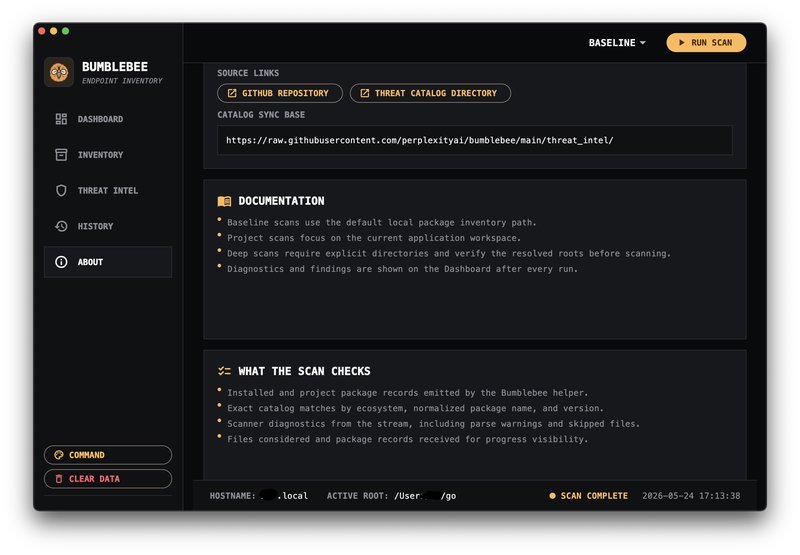
Task: Click the Inventory archive box icon
Action: (x=61, y=155)
